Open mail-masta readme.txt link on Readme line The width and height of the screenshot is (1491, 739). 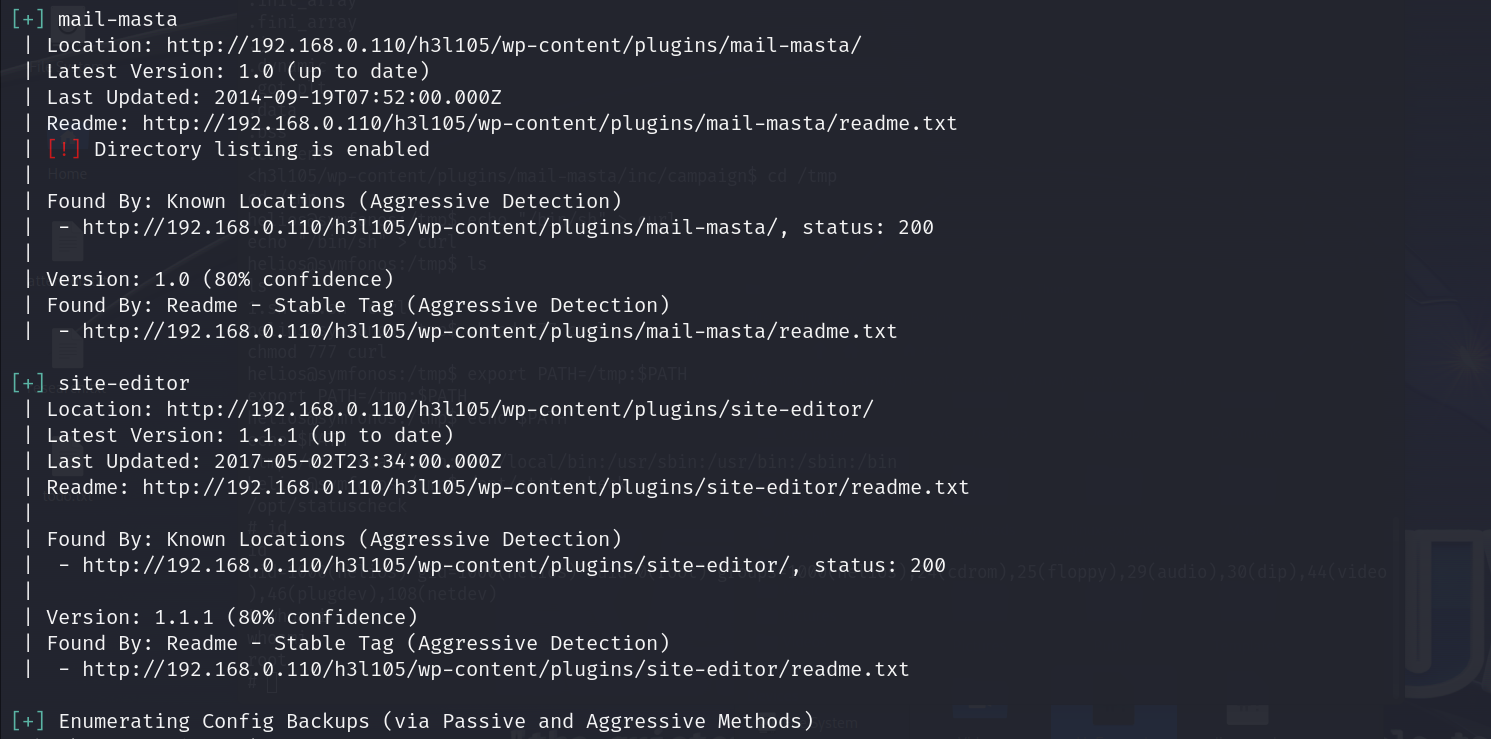pos(550,123)
